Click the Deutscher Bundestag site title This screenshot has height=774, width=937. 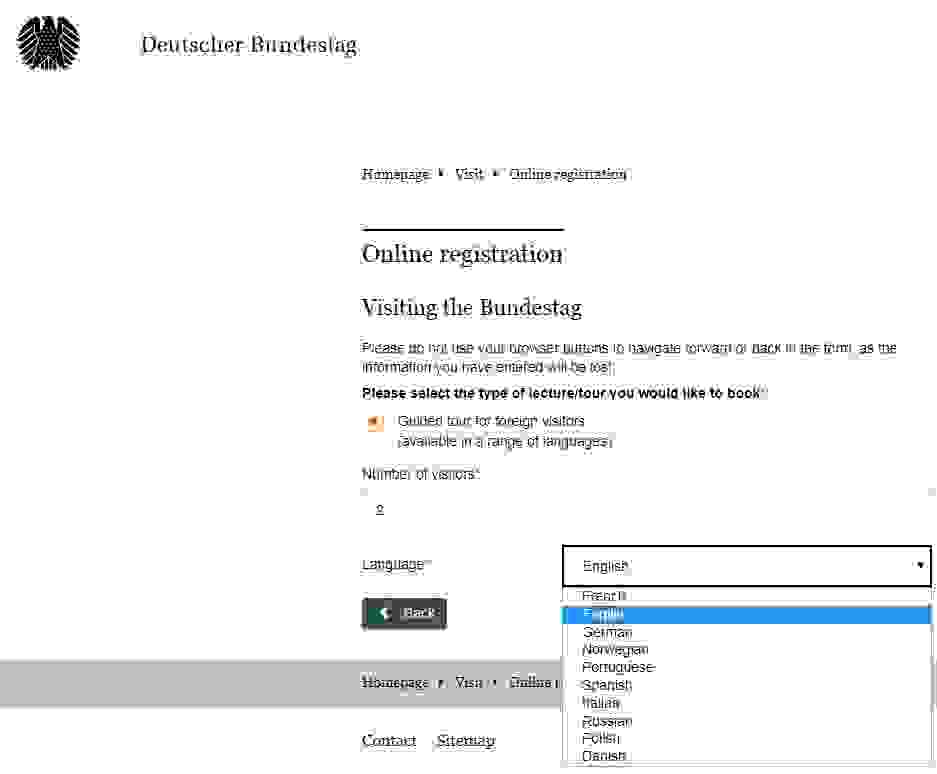pos(248,46)
